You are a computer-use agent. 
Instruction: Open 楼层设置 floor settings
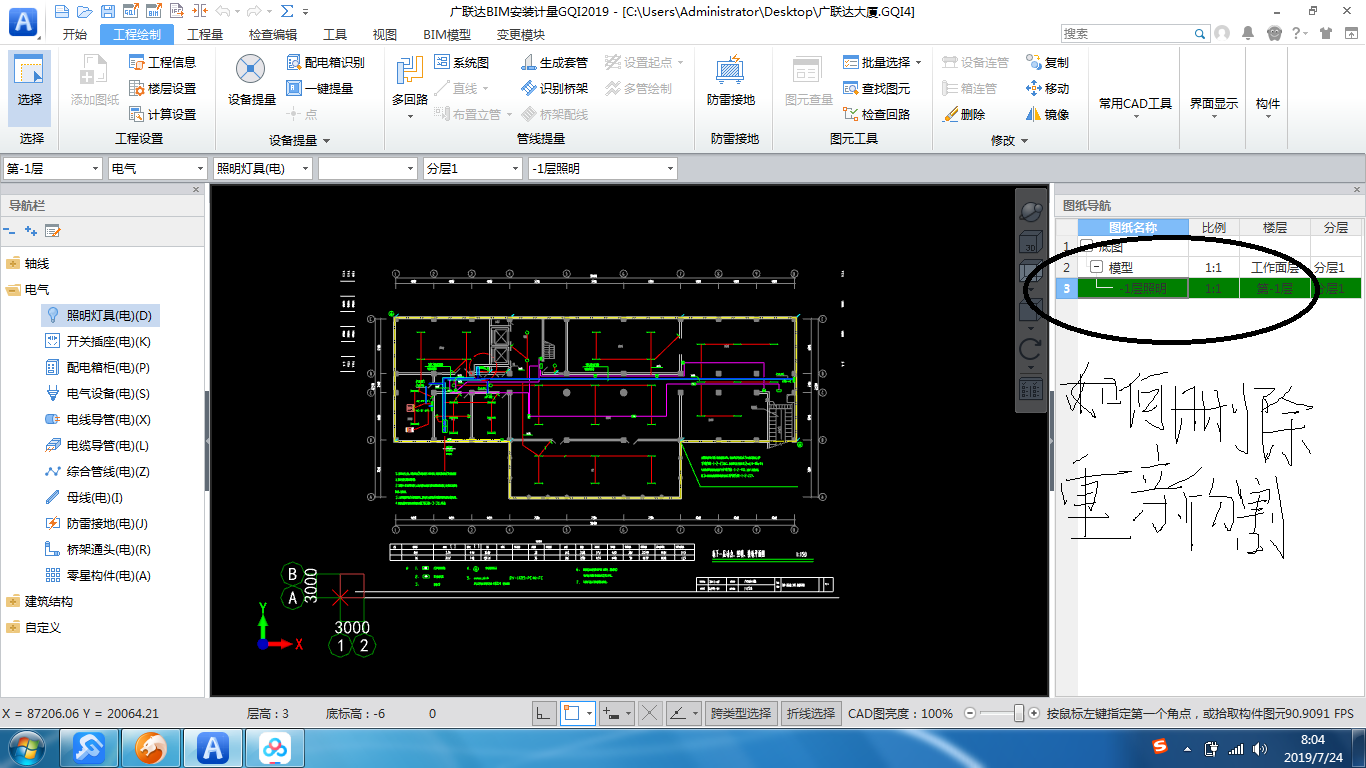click(x=163, y=88)
